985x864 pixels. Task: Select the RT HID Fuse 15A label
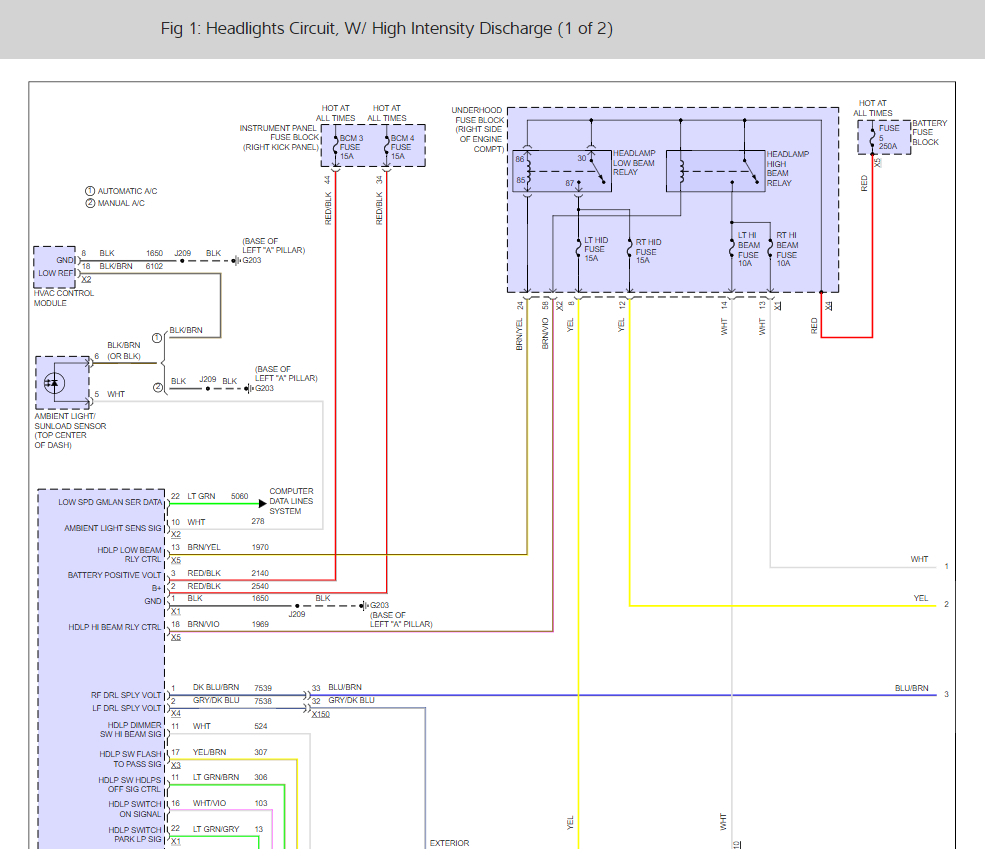(648, 251)
